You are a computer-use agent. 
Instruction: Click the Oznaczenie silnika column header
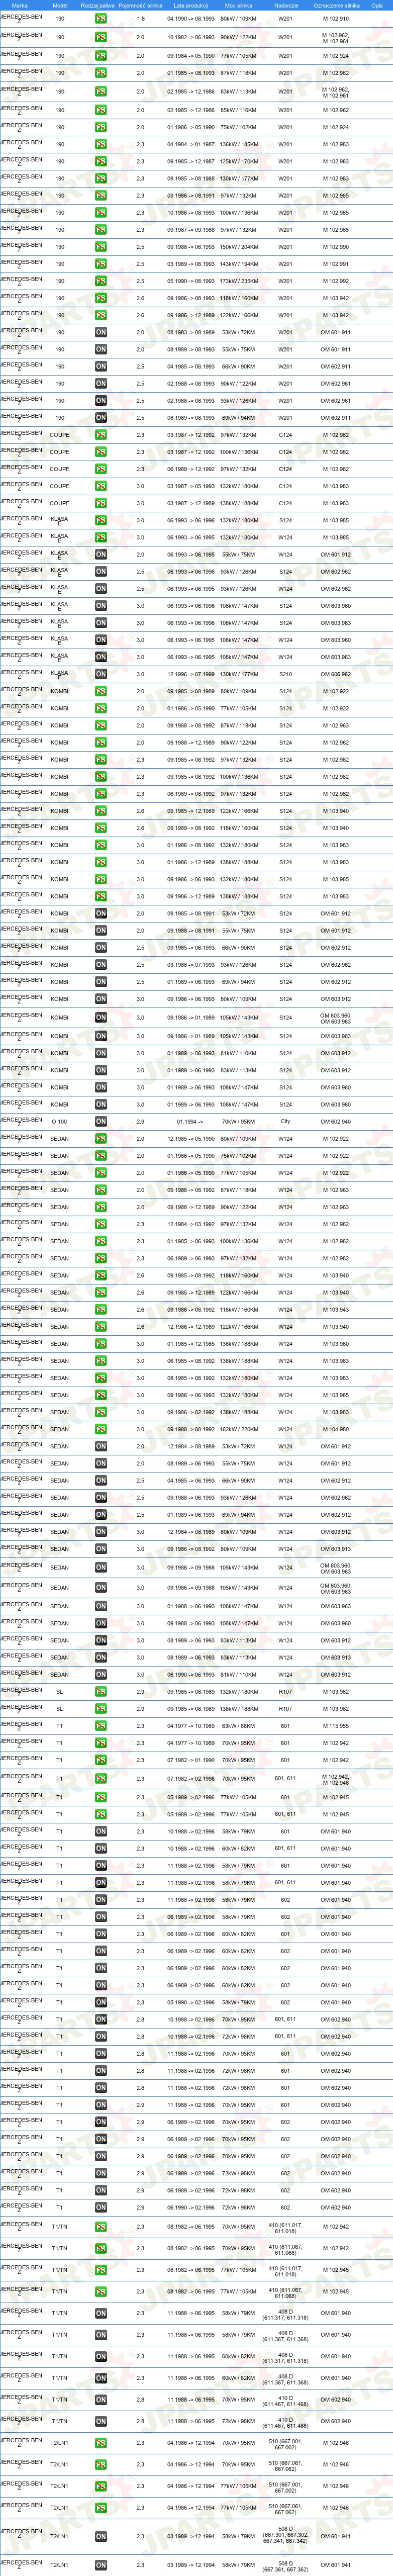(336, 5)
